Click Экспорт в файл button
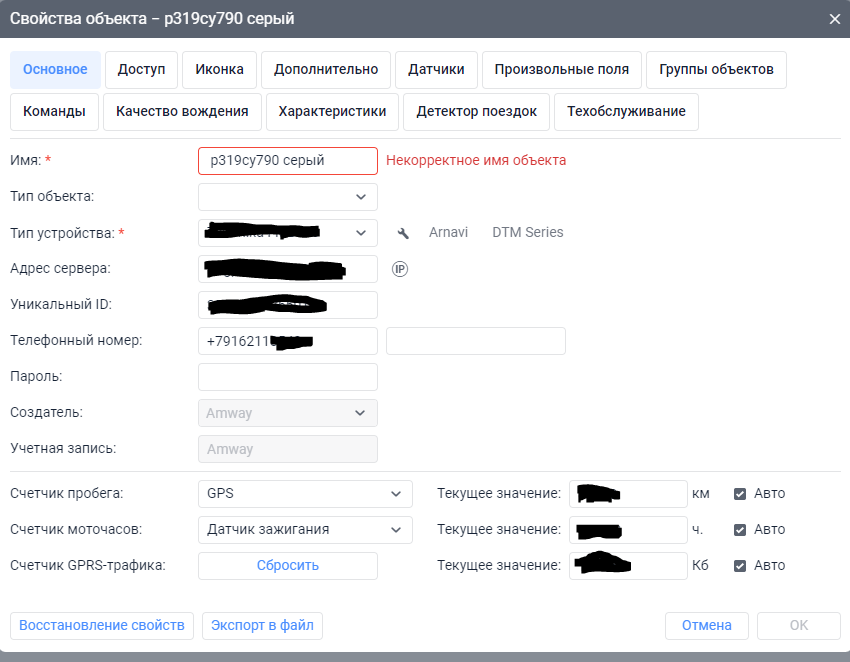The image size is (850, 662). coord(262,626)
